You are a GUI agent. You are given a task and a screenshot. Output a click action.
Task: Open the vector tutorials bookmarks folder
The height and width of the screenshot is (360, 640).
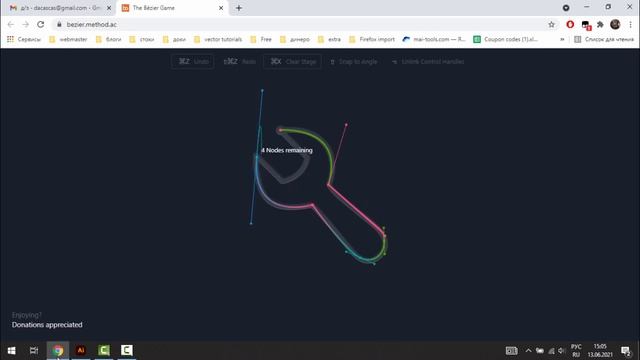pyautogui.click(x=218, y=39)
